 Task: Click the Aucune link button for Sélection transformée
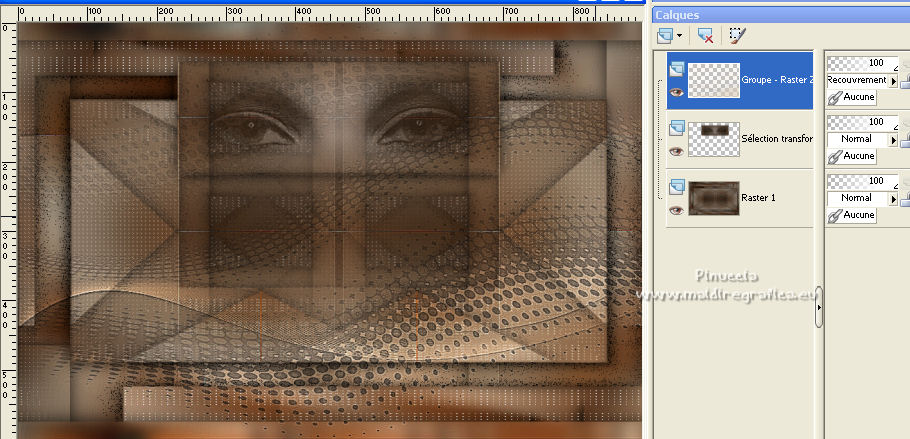(851, 156)
